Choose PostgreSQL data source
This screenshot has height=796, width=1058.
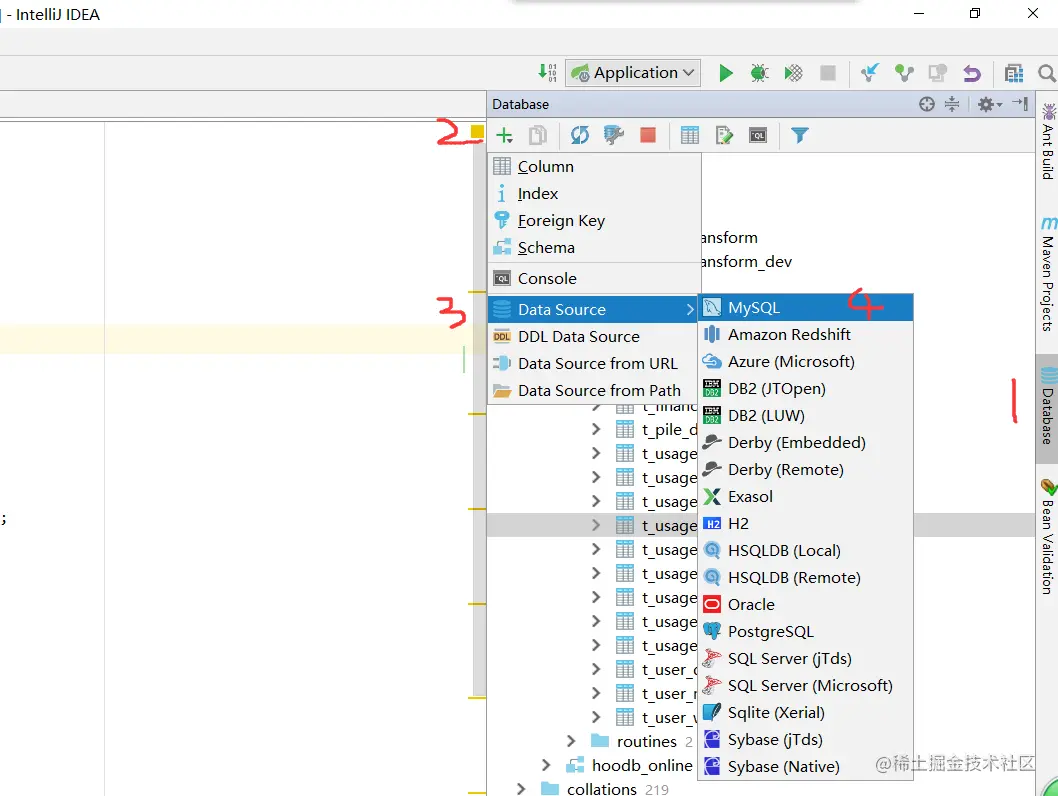(x=806, y=631)
